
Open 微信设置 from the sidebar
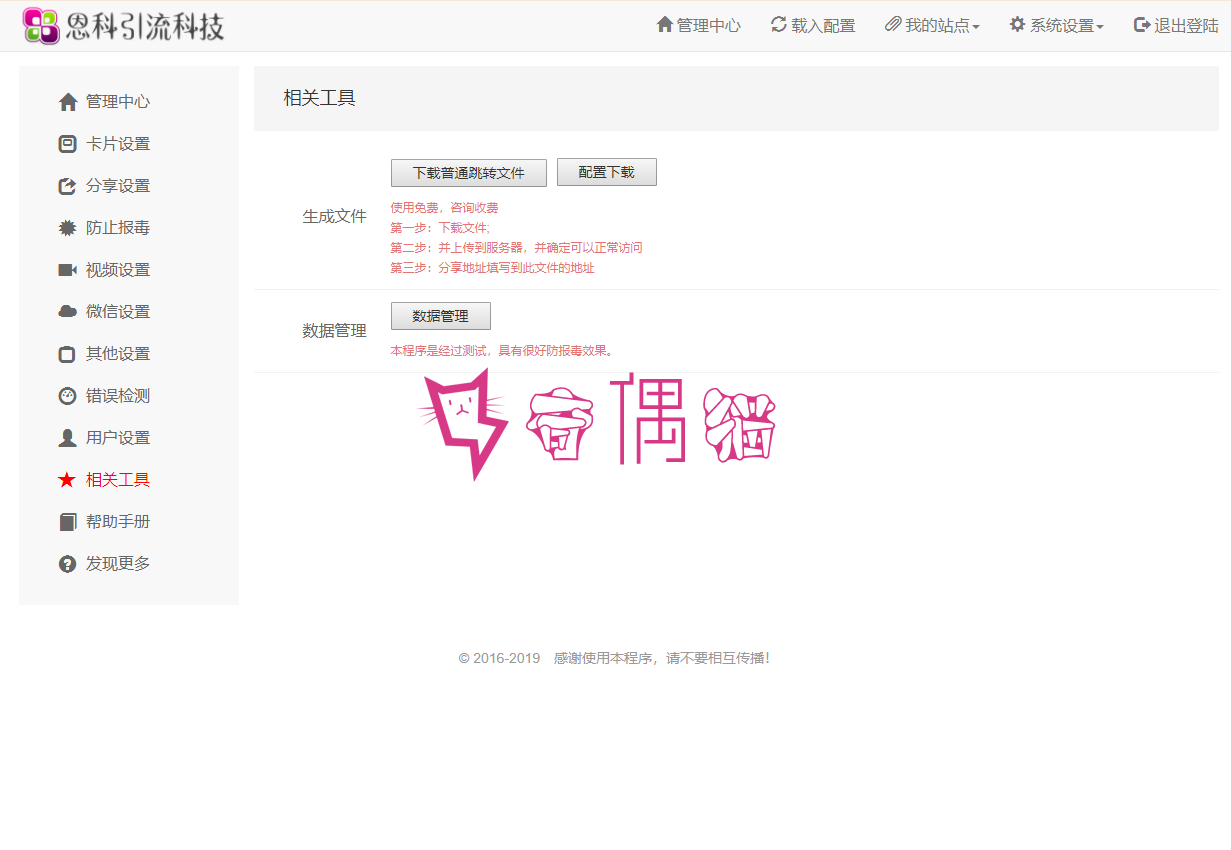click(118, 312)
